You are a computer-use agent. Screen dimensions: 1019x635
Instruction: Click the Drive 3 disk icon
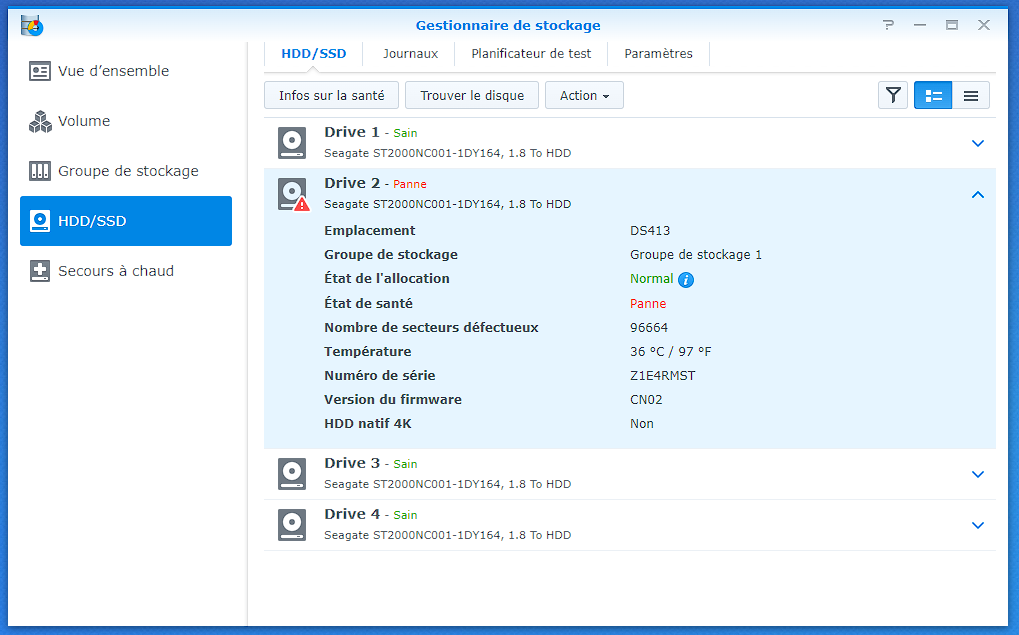pyautogui.click(x=292, y=474)
